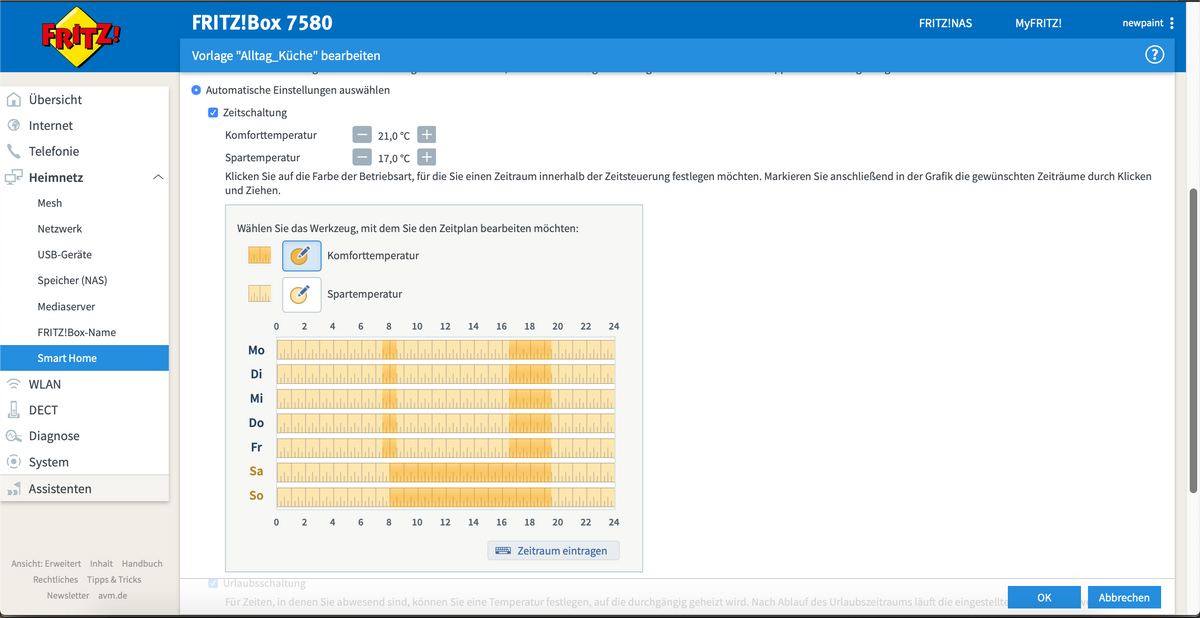
Task: Select Automatische Einstellungen auswählen radio button
Action: point(196,90)
